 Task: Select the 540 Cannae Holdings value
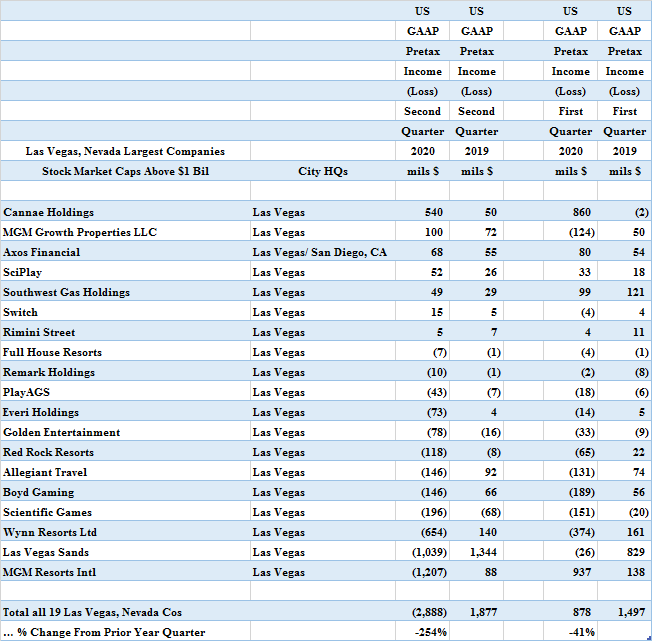pyautogui.click(x=434, y=212)
